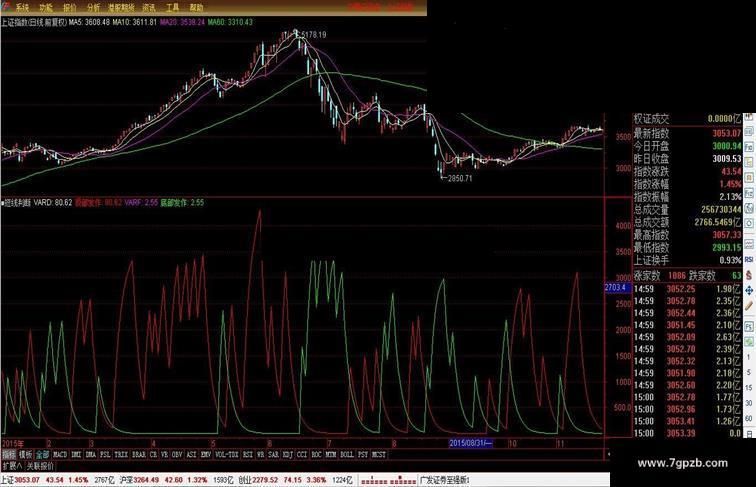756x487 pixels.
Task: Switch indicator to BRAR
Action: coord(139,454)
